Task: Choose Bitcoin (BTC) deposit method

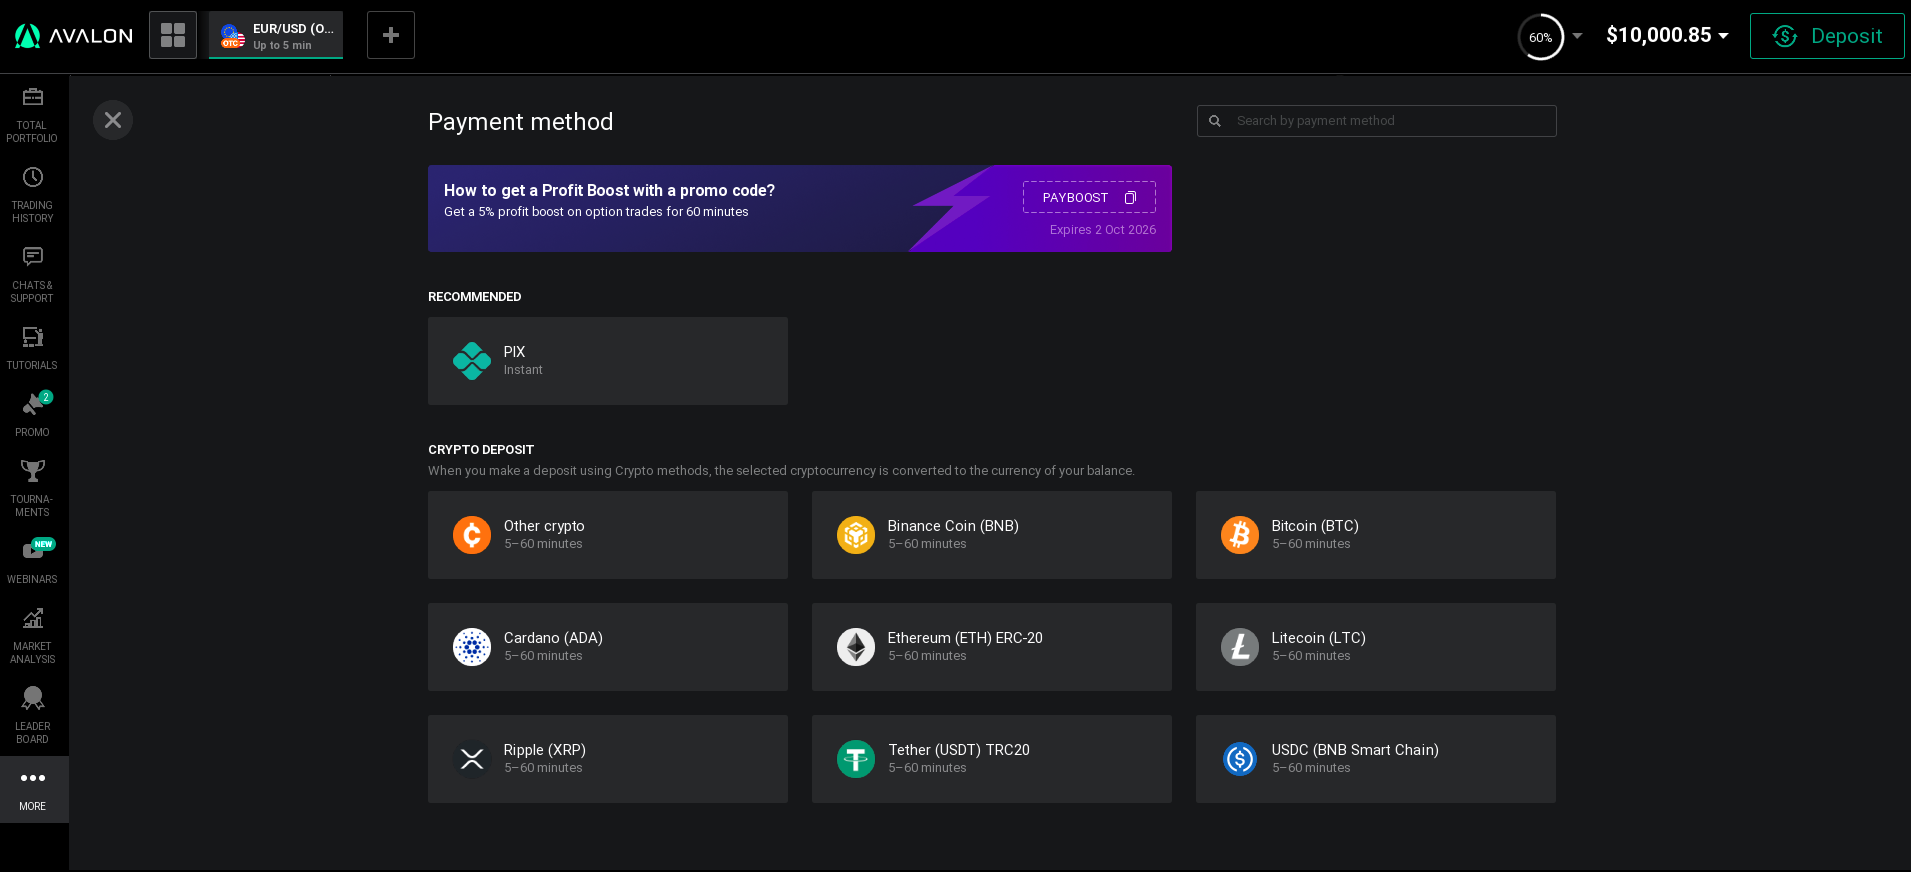Action: pyautogui.click(x=1376, y=535)
